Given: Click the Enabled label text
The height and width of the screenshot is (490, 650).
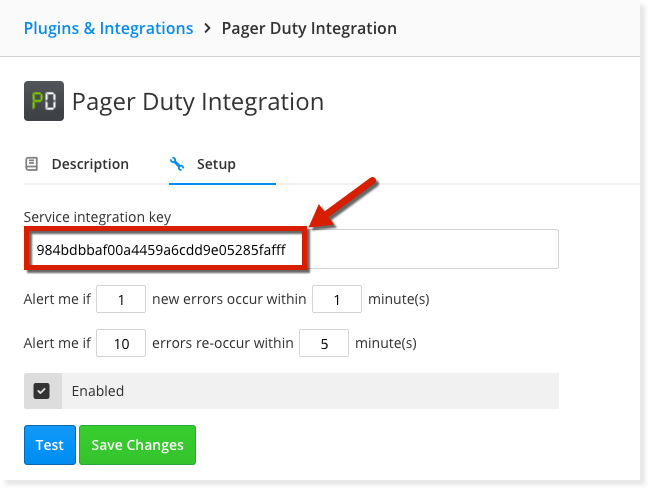Looking at the screenshot, I should pyautogui.click(x=98, y=391).
